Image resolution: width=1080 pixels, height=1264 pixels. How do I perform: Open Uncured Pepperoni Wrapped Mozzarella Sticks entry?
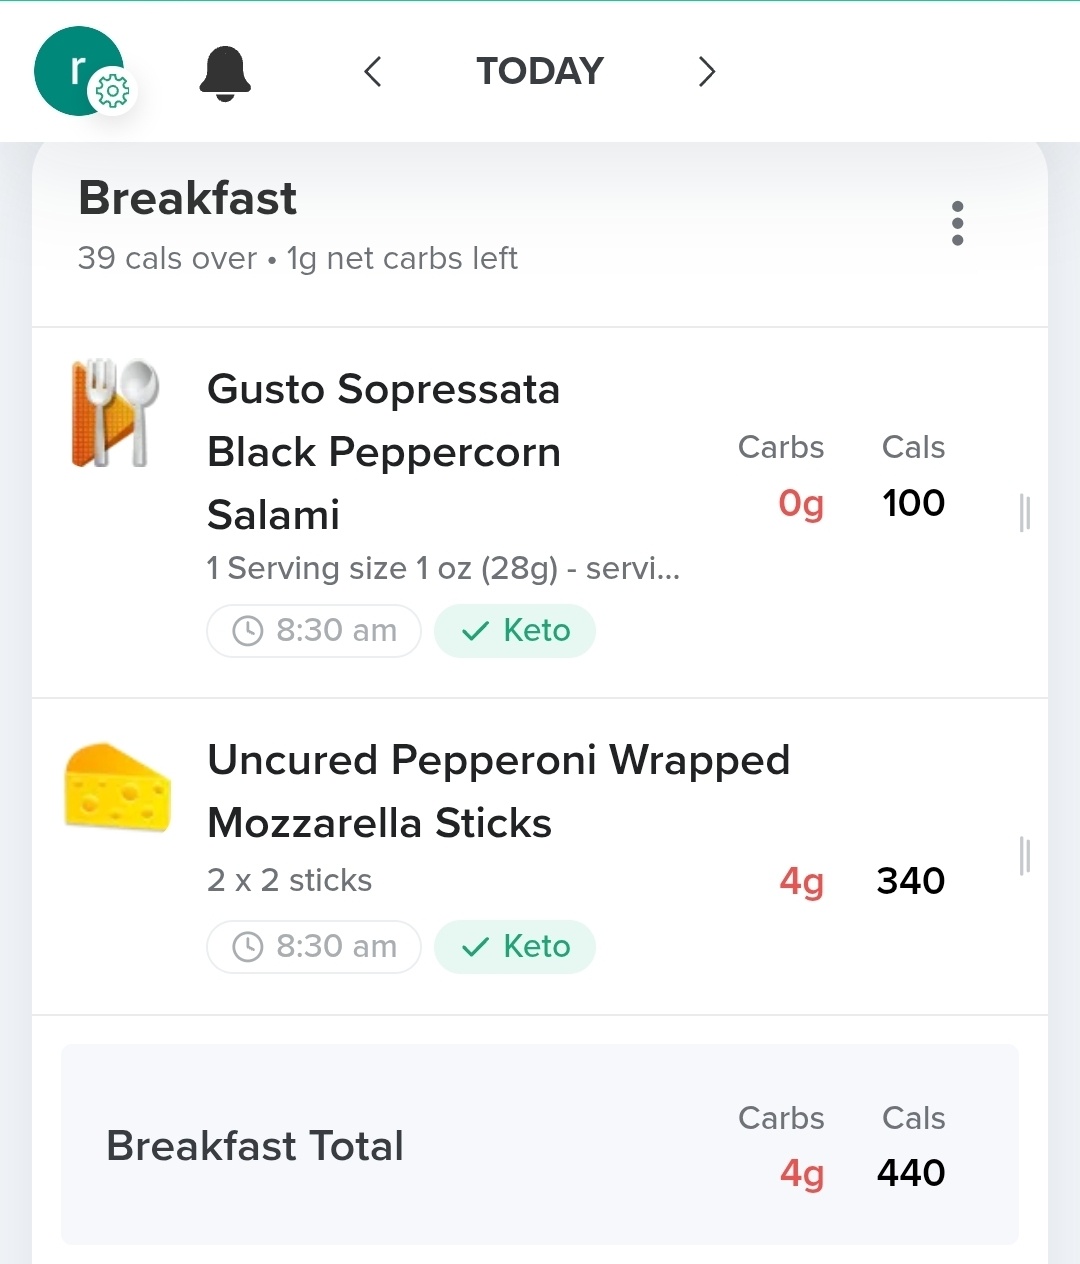coord(498,791)
